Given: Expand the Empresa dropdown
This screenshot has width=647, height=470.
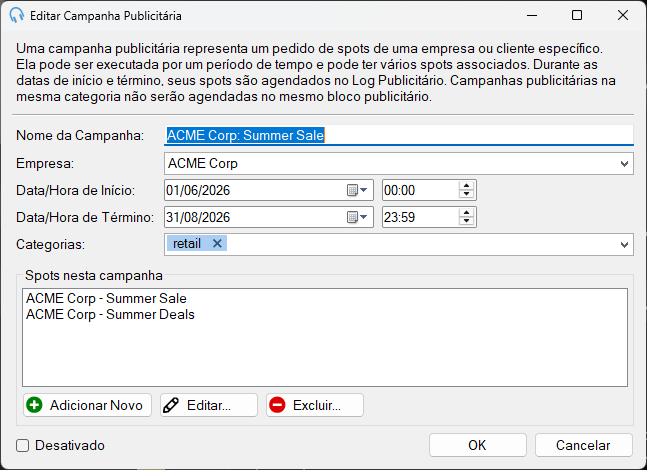Looking at the screenshot, I should [624, 164].
